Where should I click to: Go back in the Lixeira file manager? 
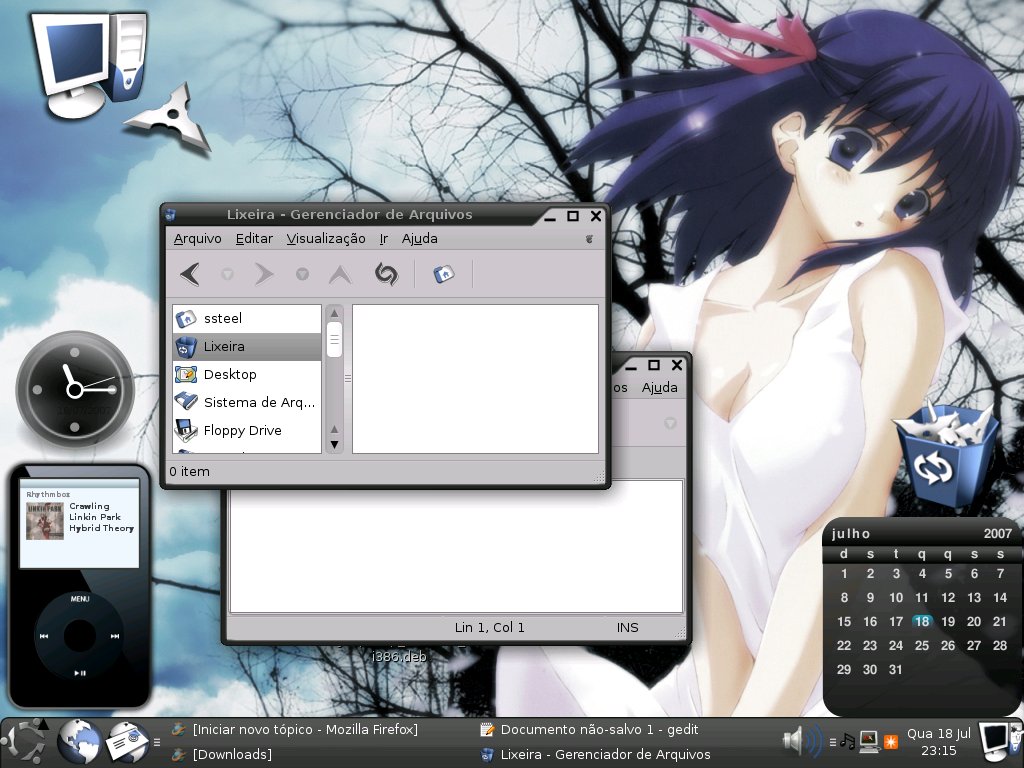pyautogui.click(x=190, y=274)
